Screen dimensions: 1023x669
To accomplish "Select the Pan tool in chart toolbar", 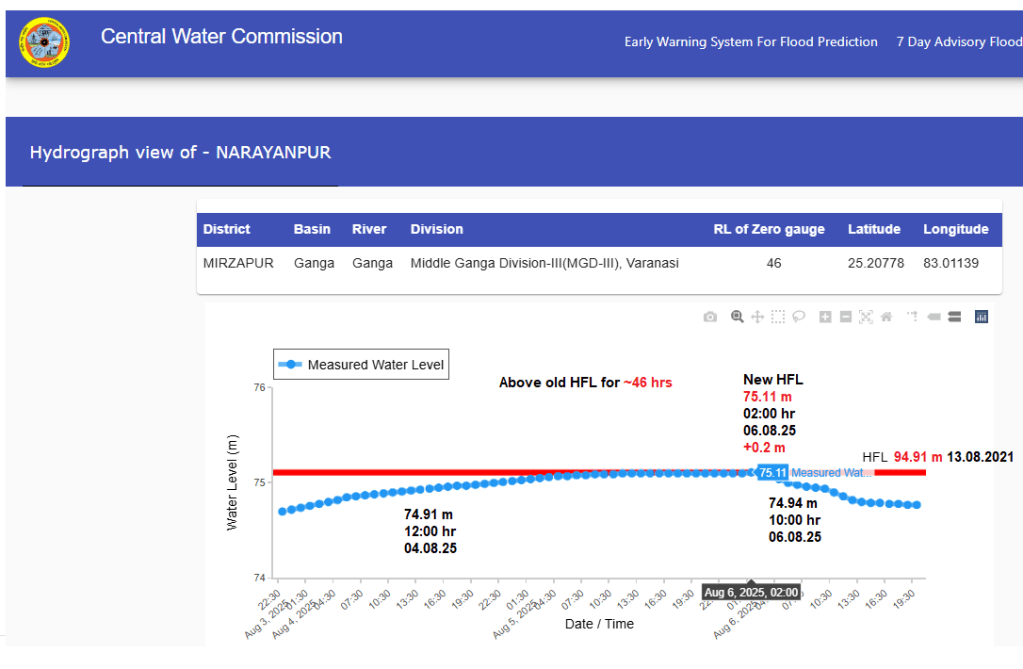I will pyautogui.click(x=757, y=317).
